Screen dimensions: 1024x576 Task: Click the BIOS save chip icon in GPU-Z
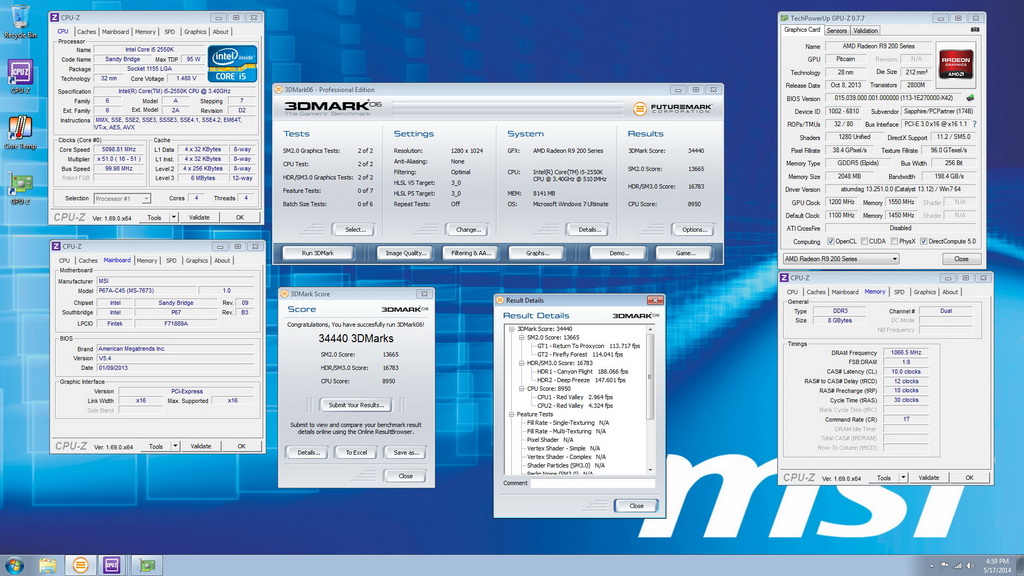pyautogui.click(x=970, y=98)
